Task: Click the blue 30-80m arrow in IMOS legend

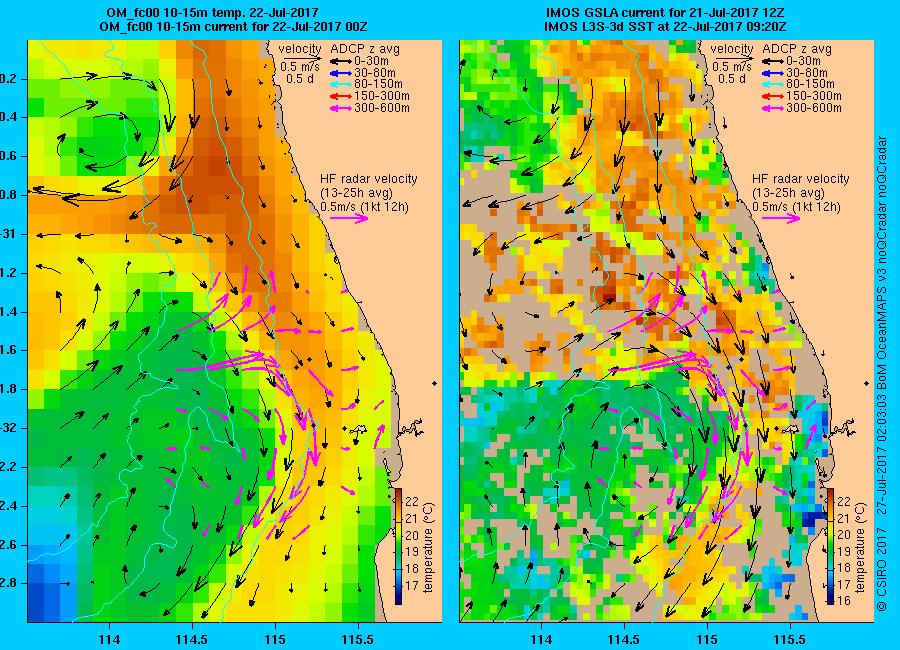Action: (x=773, y=73)
